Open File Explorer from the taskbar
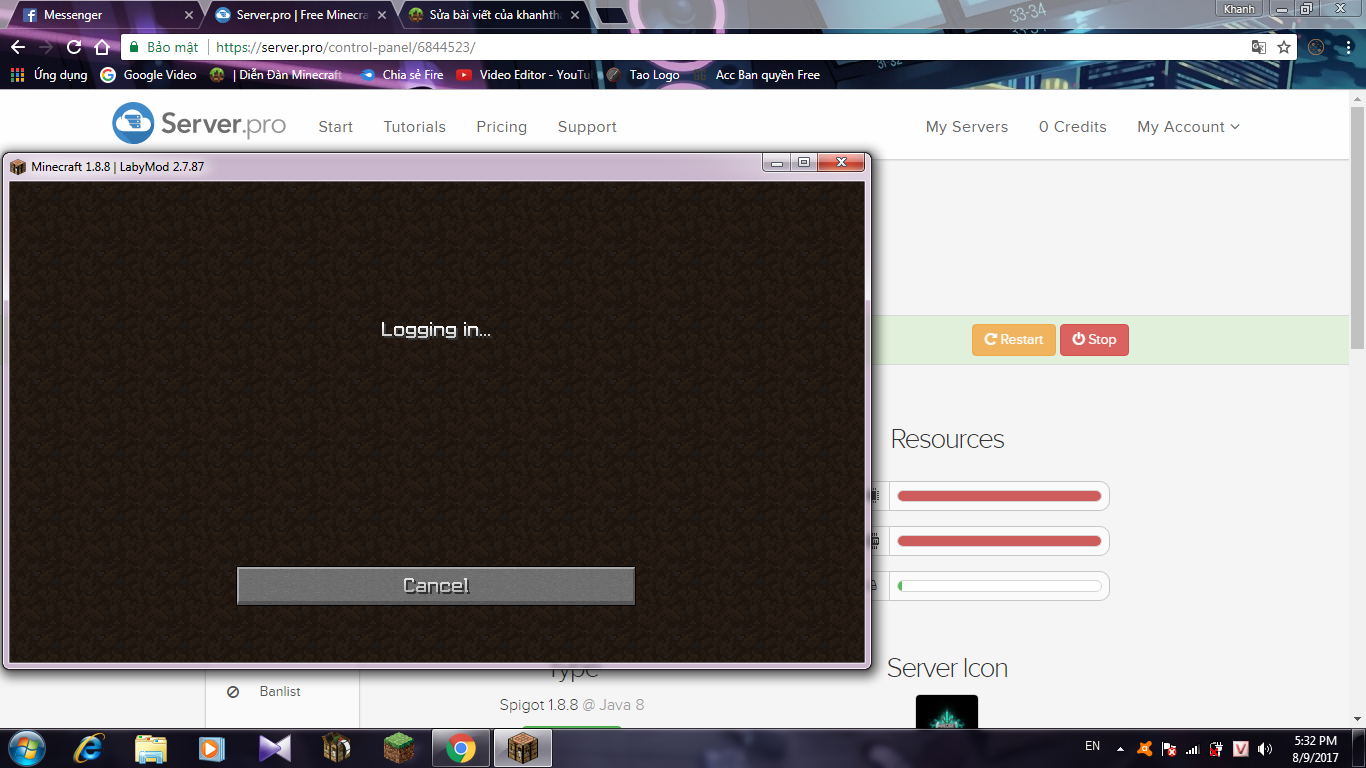 [151, 748]
